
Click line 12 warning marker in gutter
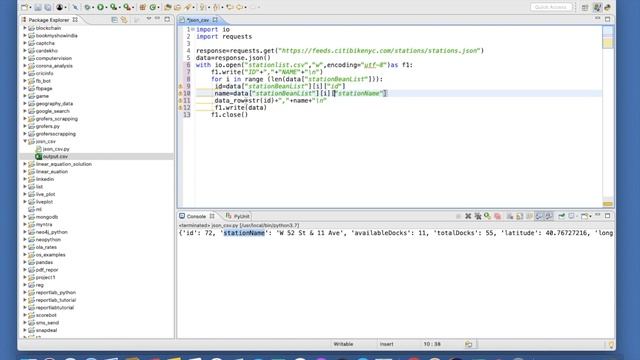(x=180, y=108)
